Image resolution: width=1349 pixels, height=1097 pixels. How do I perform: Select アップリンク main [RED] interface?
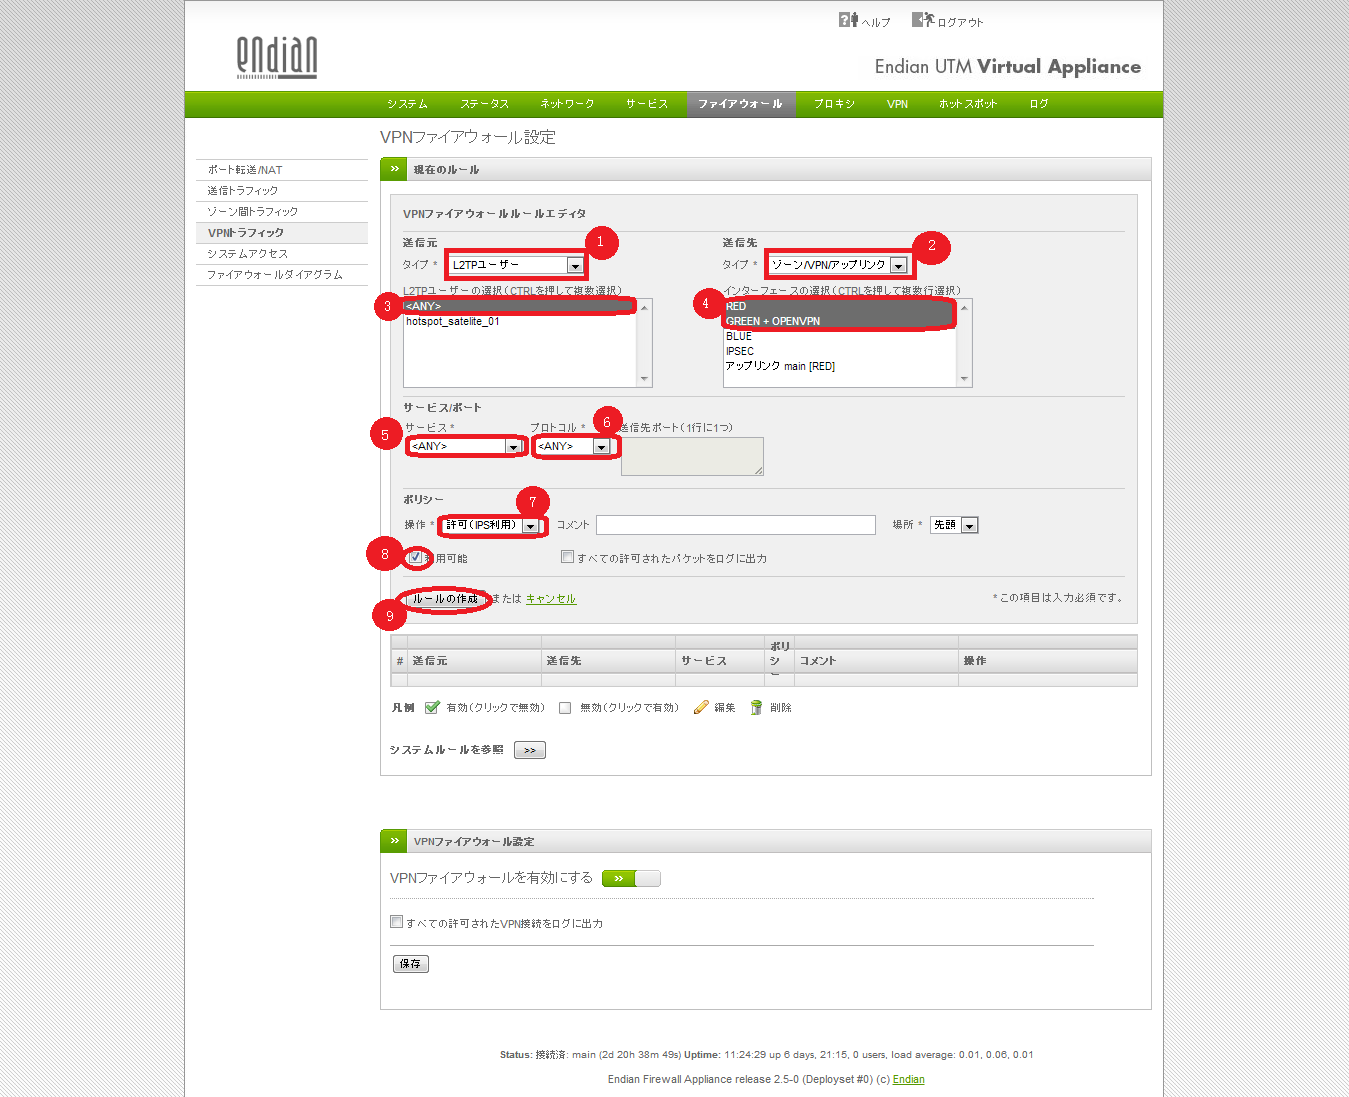coord(840,366)
